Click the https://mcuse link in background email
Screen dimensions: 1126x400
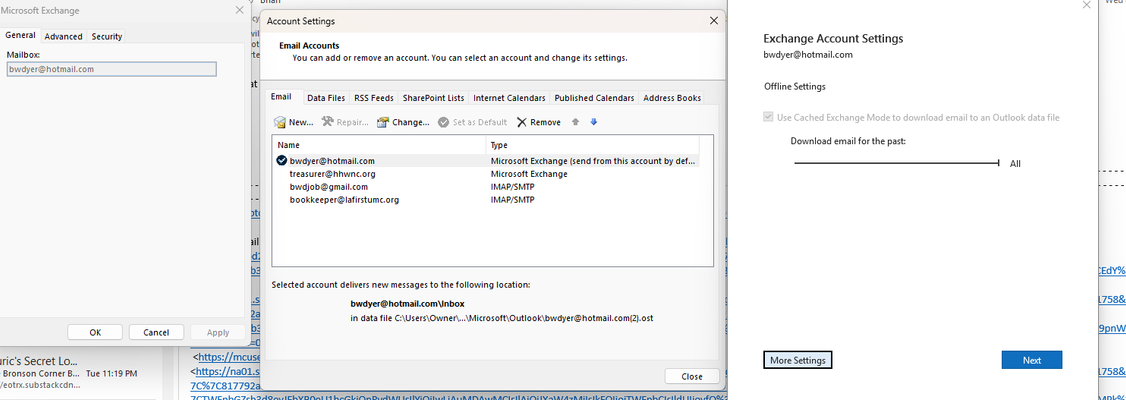(227, 356)
